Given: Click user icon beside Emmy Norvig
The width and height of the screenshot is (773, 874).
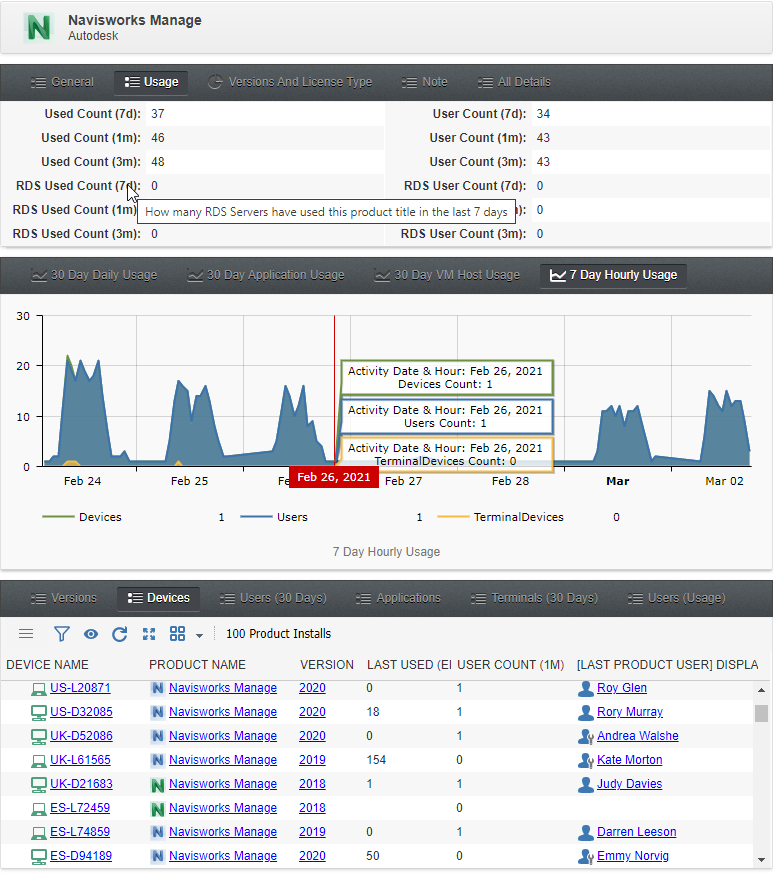Looking at the screenshot, I should point(586,856).
